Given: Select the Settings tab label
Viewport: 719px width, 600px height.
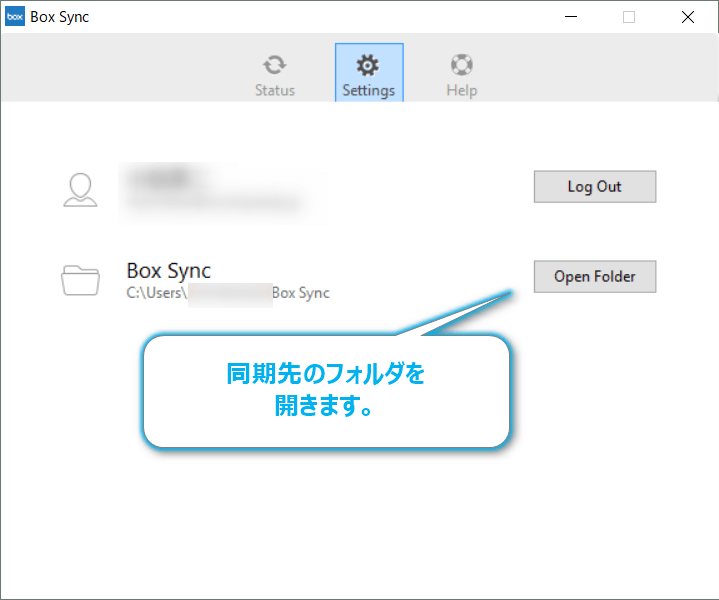Looking at the screenshot, I should tap(368, 90).
